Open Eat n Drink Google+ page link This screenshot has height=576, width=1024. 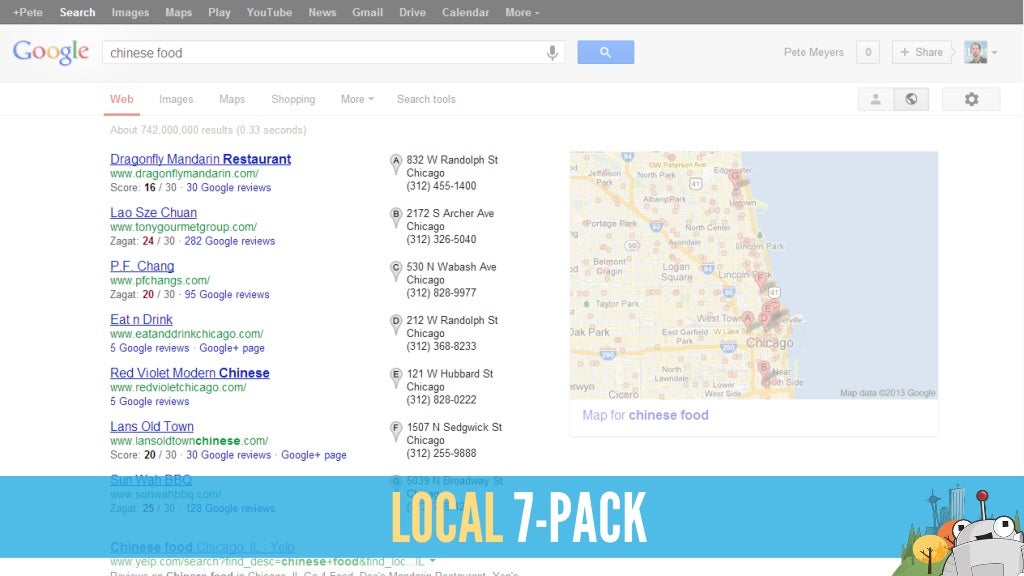tap(232, 348)
